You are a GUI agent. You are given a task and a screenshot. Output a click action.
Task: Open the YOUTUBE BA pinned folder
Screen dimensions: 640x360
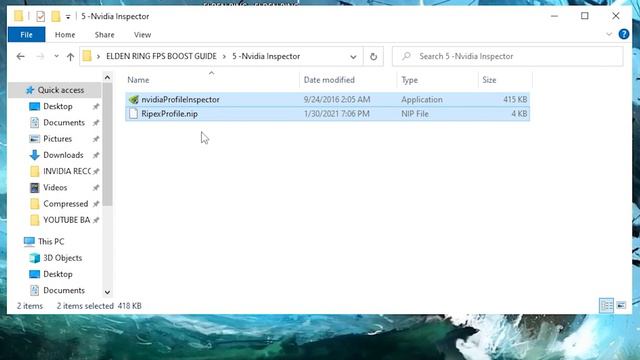[x=66, y=220]
